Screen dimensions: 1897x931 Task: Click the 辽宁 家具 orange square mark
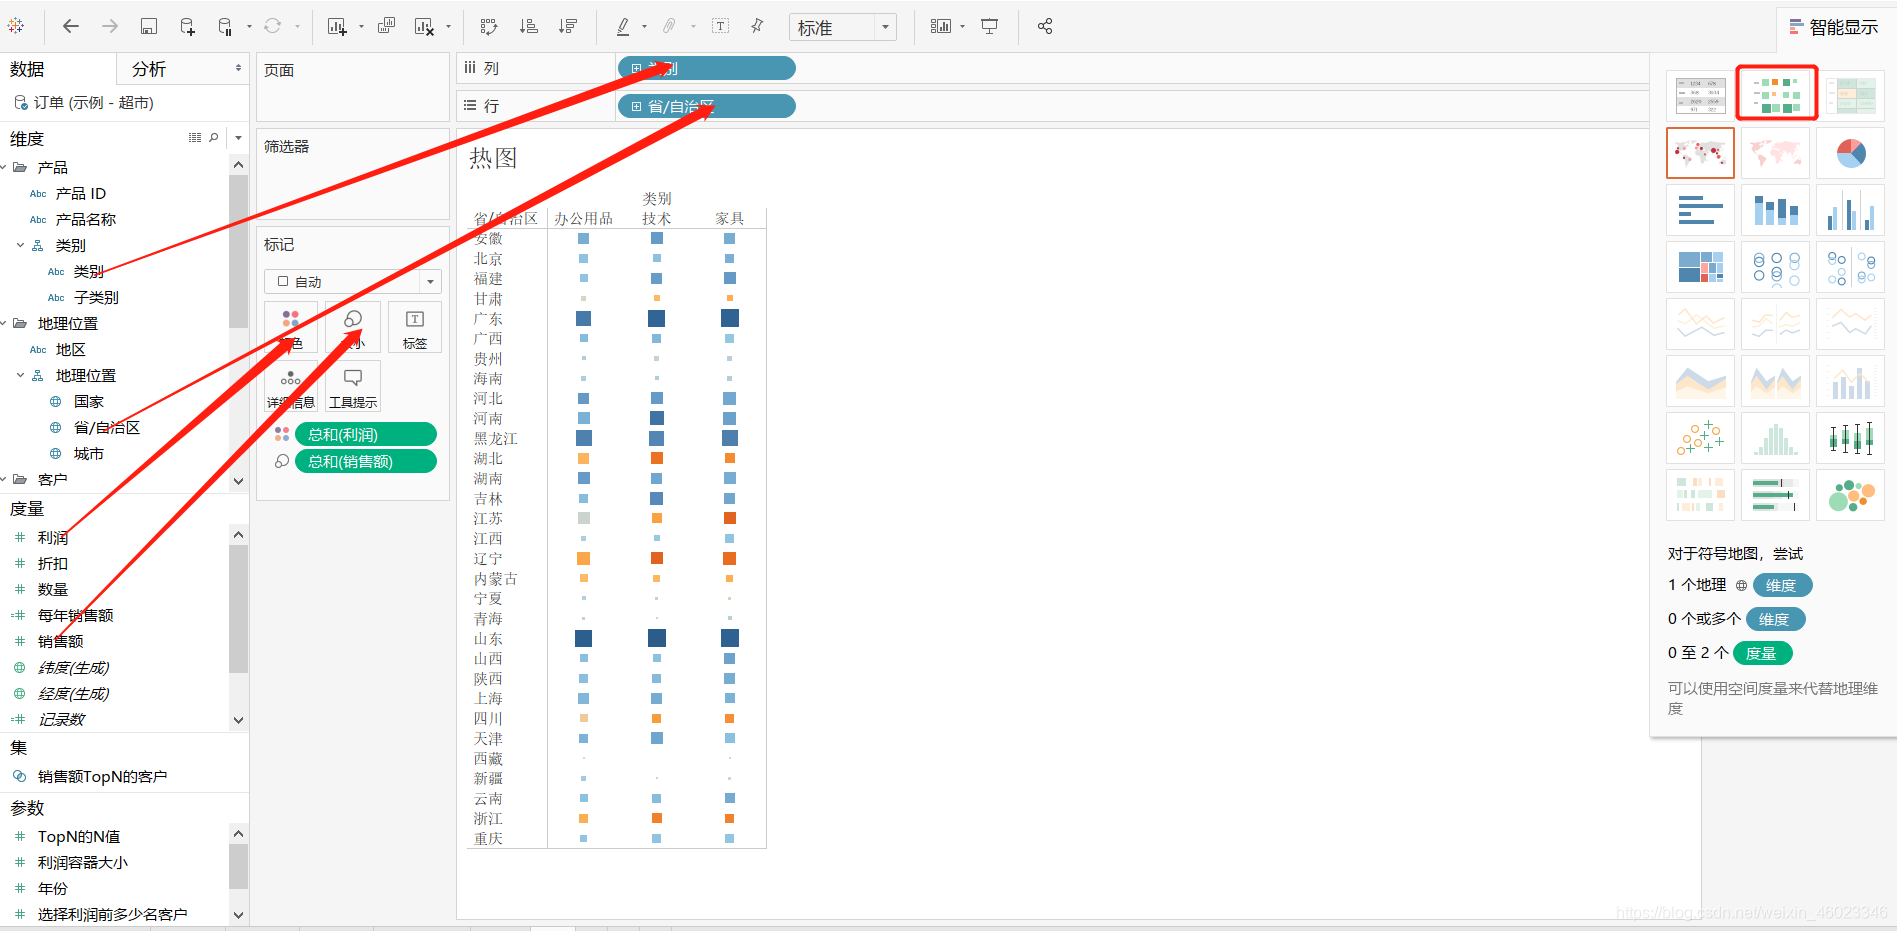(729, 558)
